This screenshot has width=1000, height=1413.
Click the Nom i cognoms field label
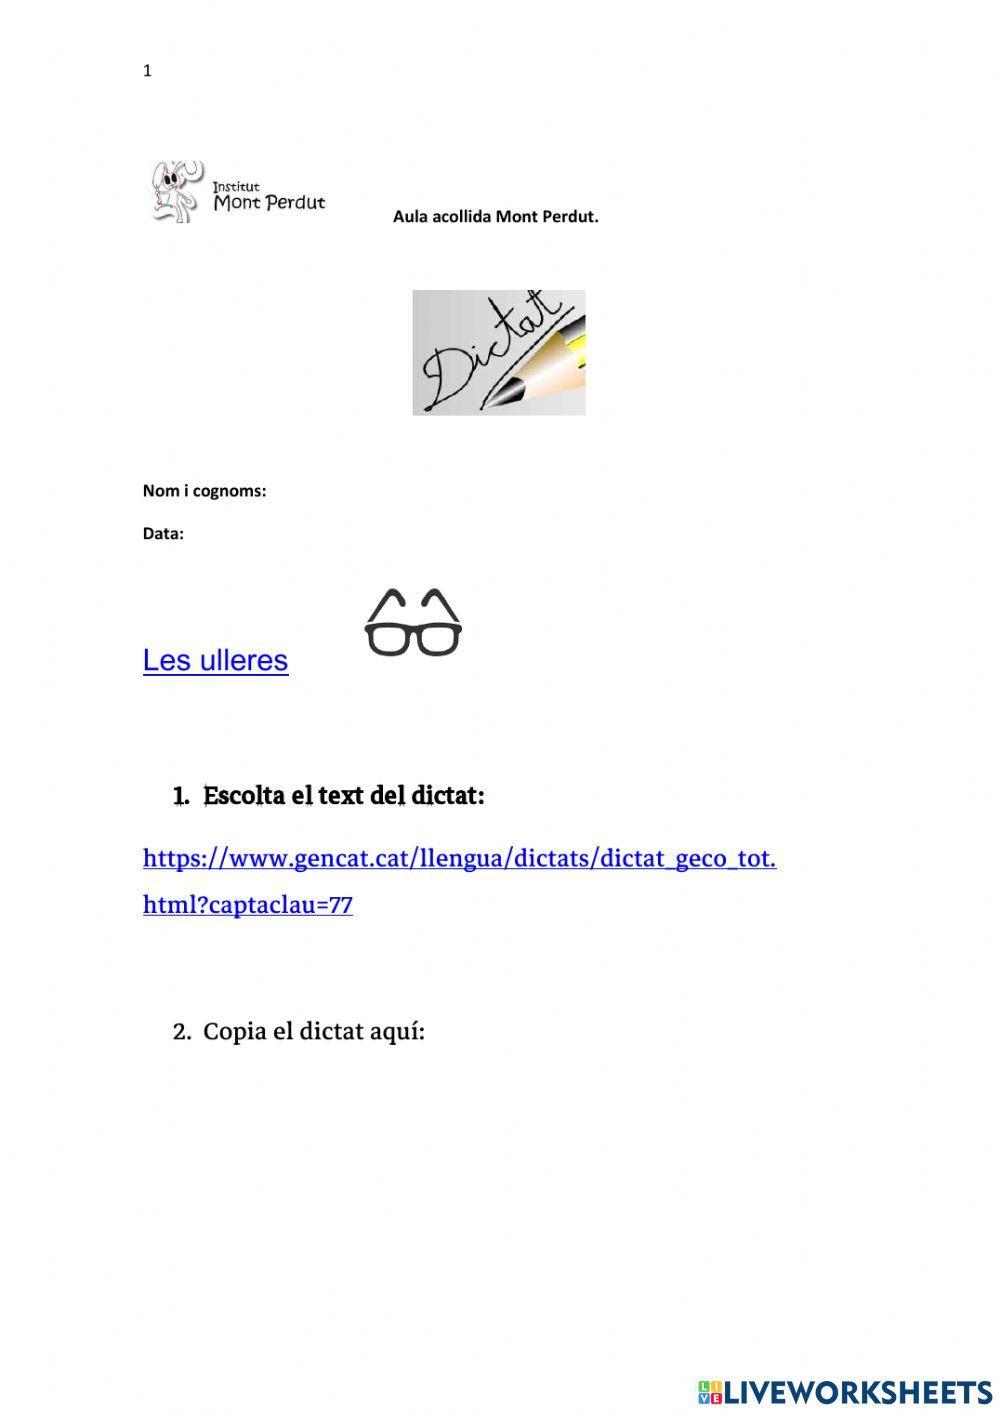pyautogui.click(x=204, y=491)
